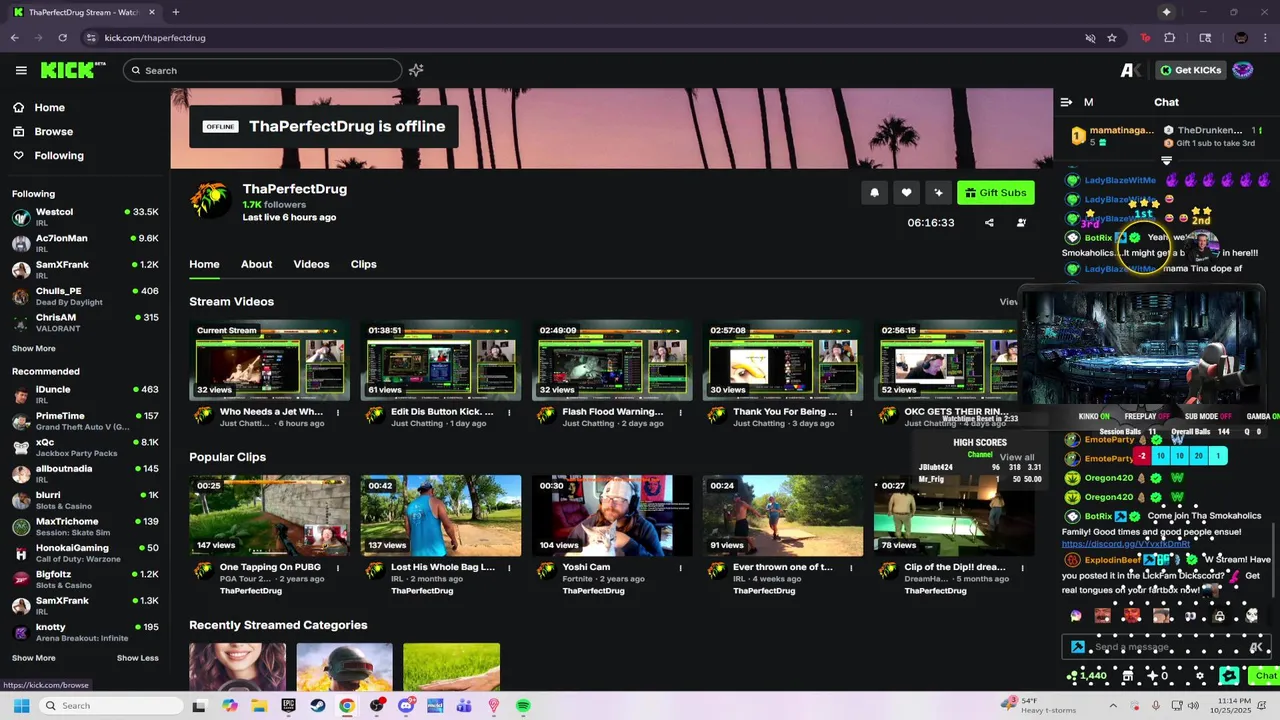
Task: Open the Clips tab
Action: 363,264
